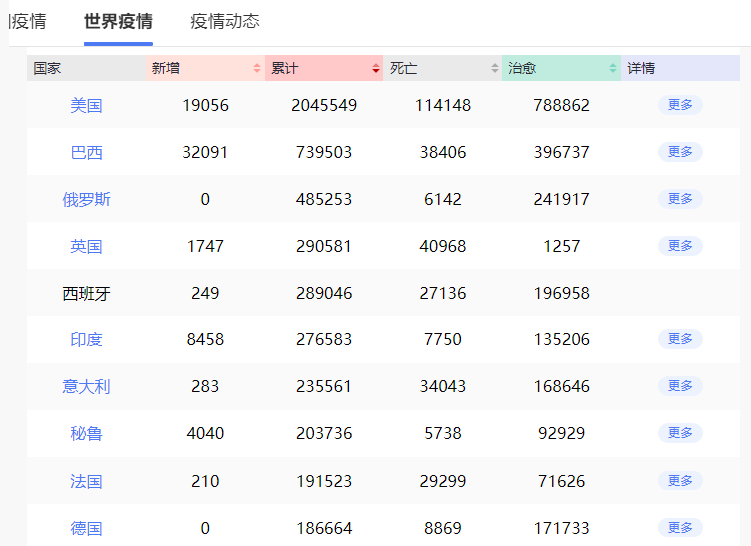The height and width of the screenshot is (546, 751).
Task: Select the new cases value 283
Action: coord(205,386)
